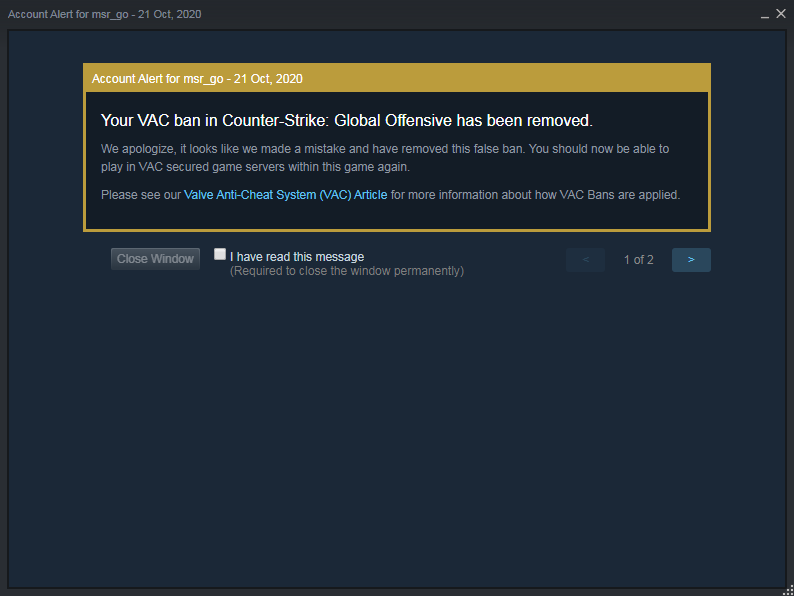Click the 'We apologize' paragraph text
794x596 pixels.
(385, 157)
